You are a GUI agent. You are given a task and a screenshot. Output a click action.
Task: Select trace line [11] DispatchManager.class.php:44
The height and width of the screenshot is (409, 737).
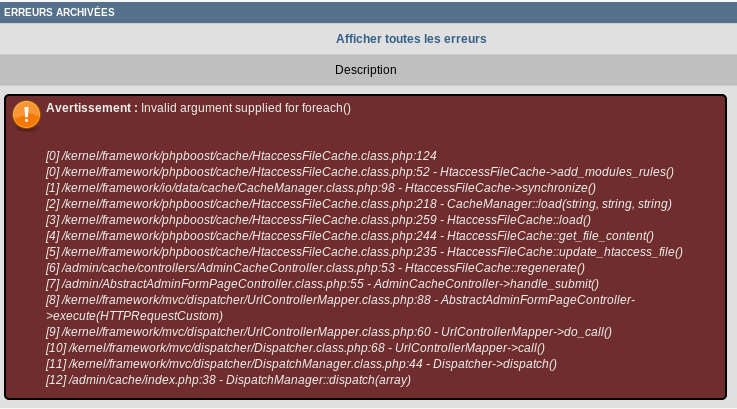tap(301, 364)
